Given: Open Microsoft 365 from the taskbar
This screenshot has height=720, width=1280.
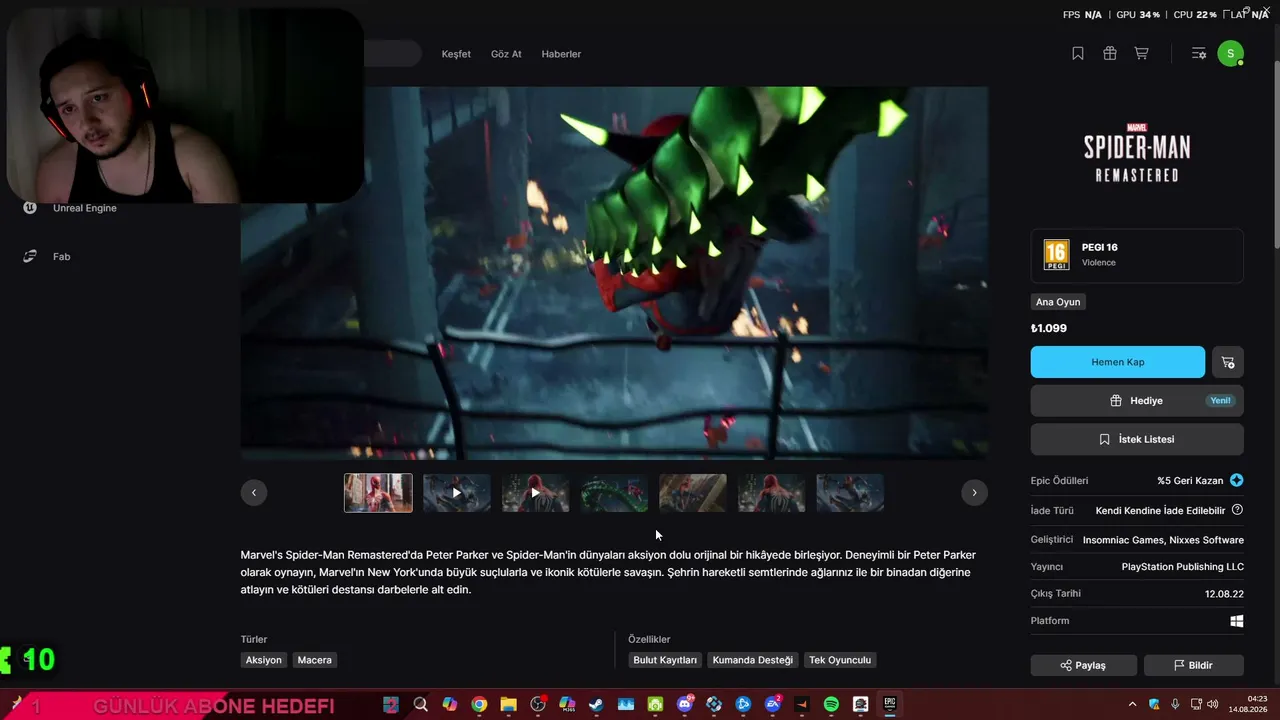Looking at the screenshot, I should coord(567,705).
